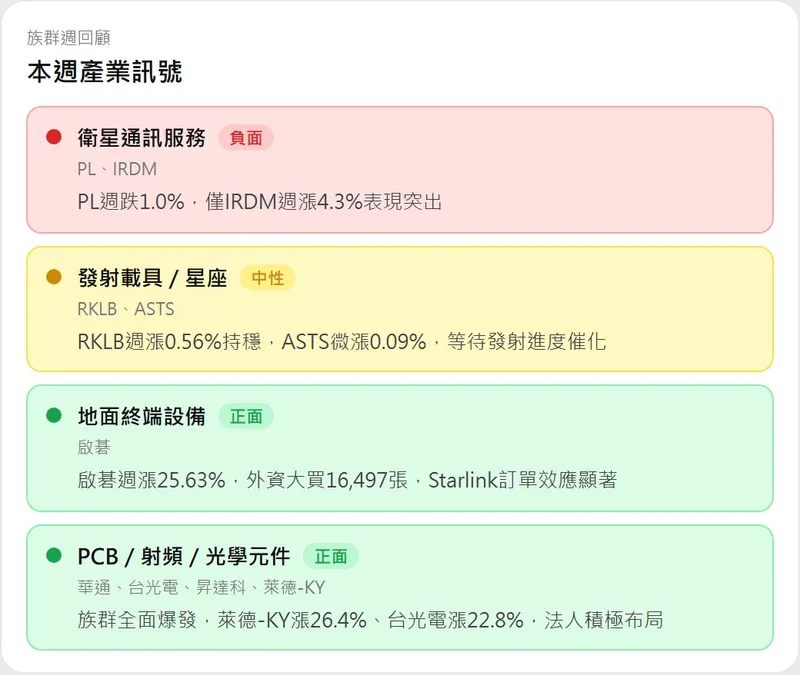Select the 中性 sentiment badge

click(x=268, y=278)
